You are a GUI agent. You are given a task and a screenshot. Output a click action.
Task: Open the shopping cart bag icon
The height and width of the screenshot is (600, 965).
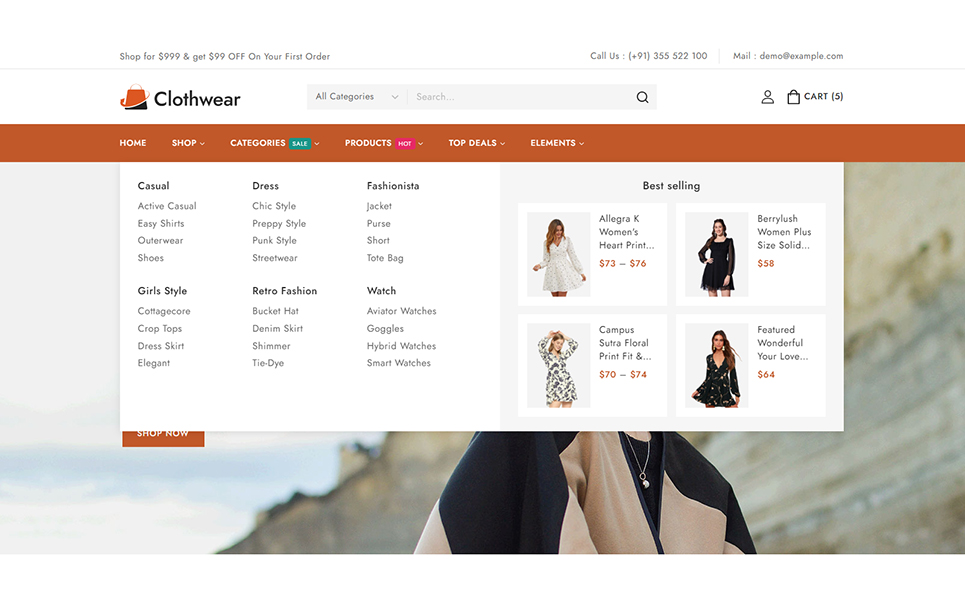coord(793,97)
